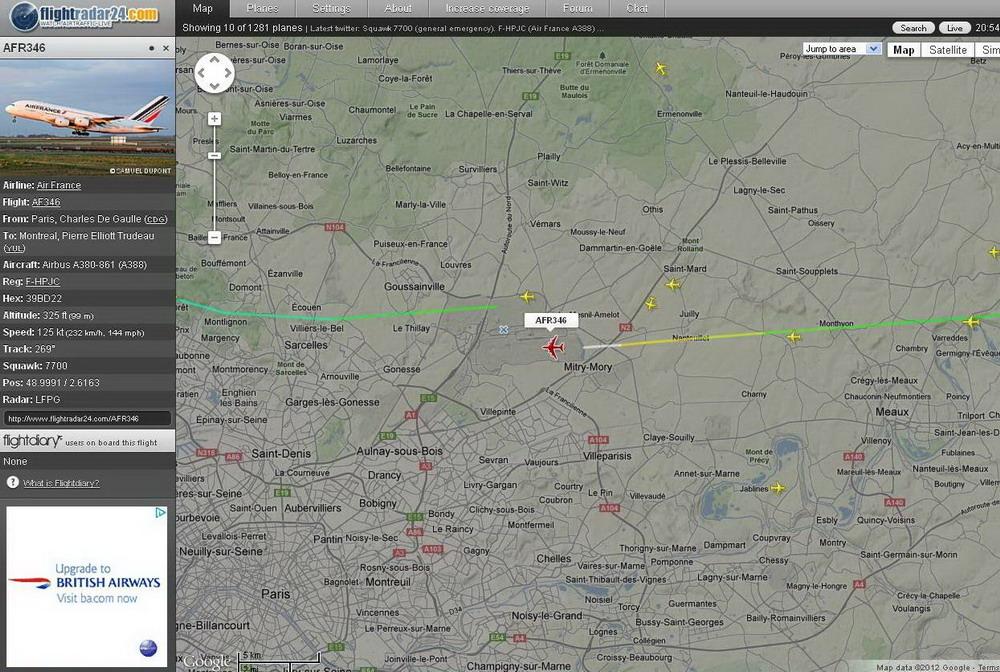Click the Air France airline link
The height and width of the screenshot is (672, 1000).
coord(59,185)
